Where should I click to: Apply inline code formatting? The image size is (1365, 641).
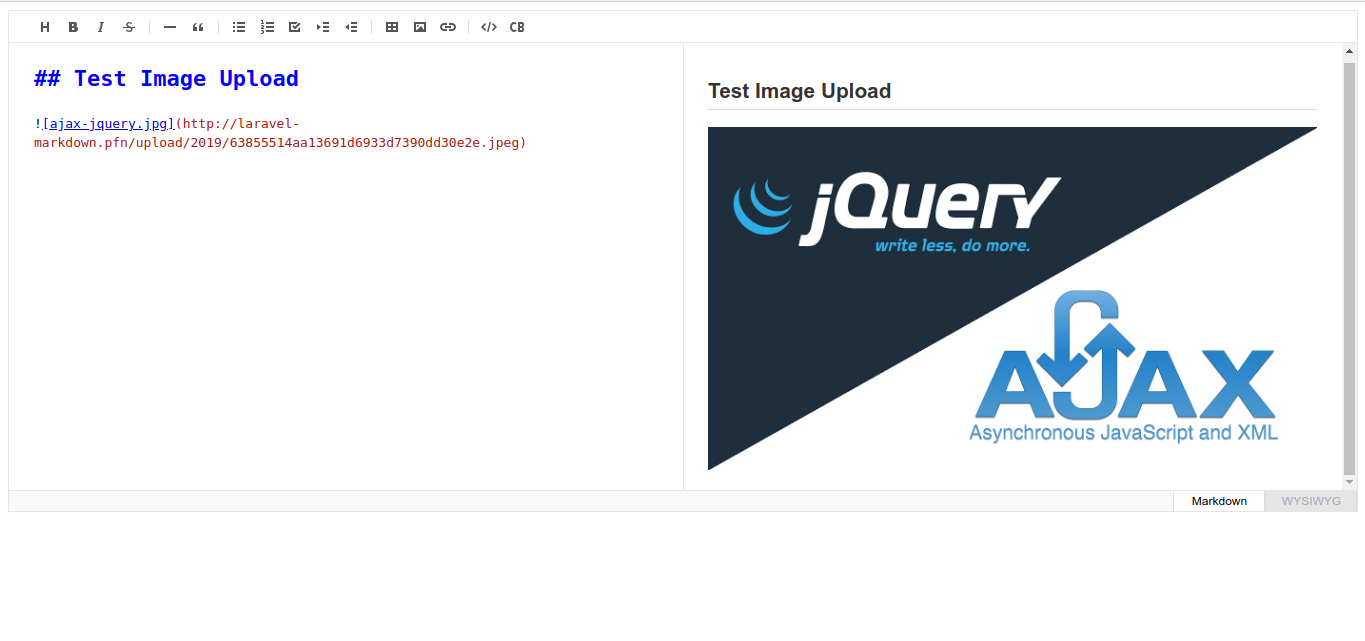[489, 27]
